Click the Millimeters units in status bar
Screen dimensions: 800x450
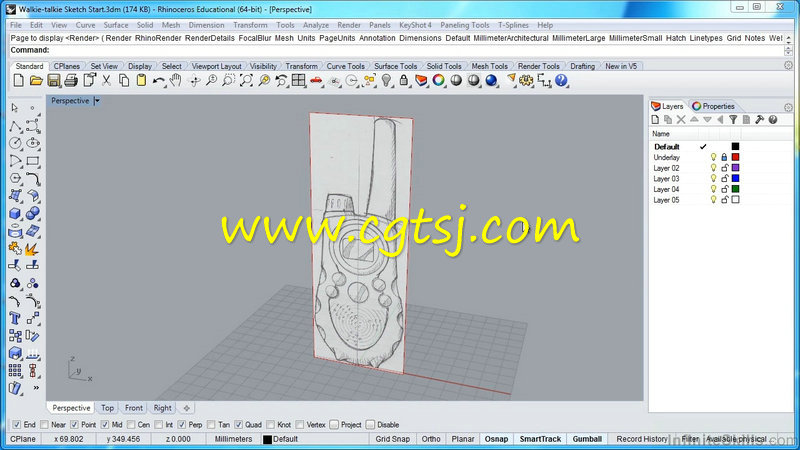pyautogui.click(x=233, y=439)
